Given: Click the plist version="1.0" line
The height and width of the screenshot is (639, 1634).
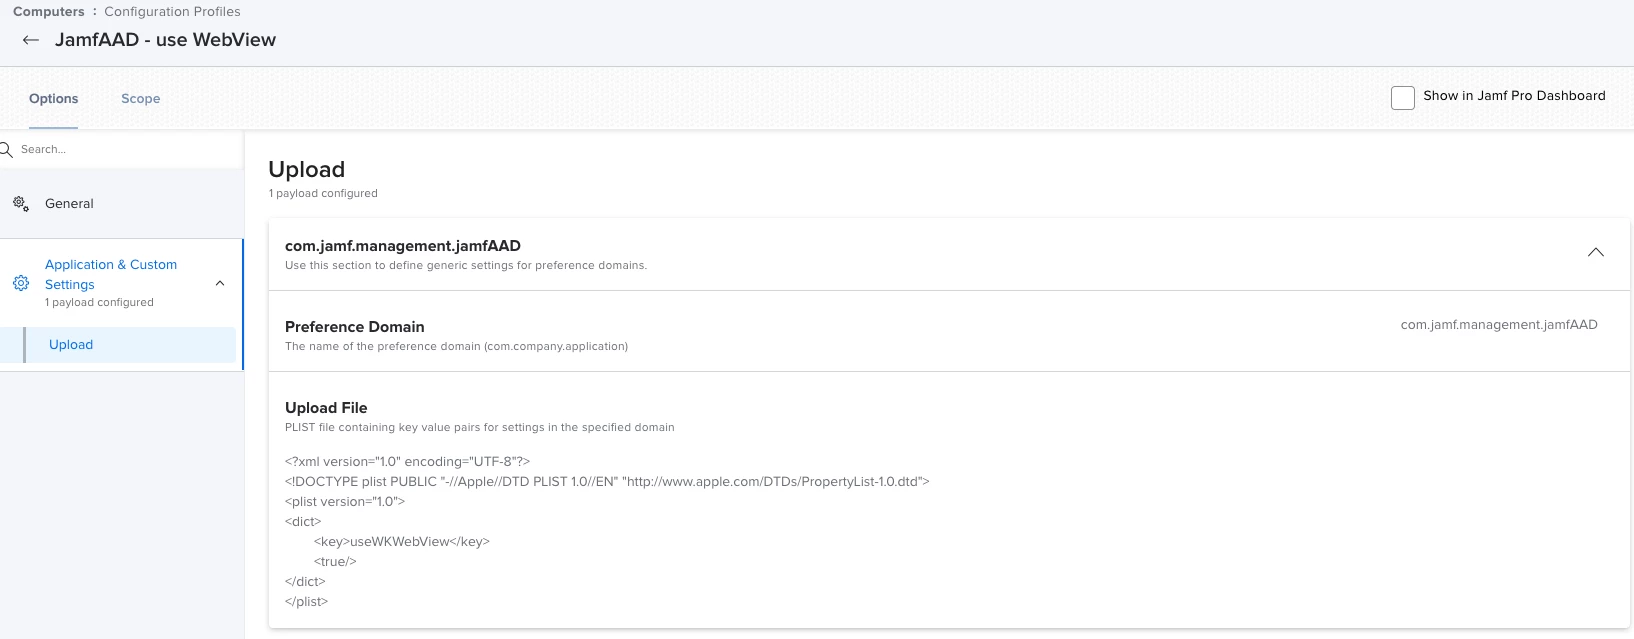Looking at the screenshot, I should coord(345,502).
